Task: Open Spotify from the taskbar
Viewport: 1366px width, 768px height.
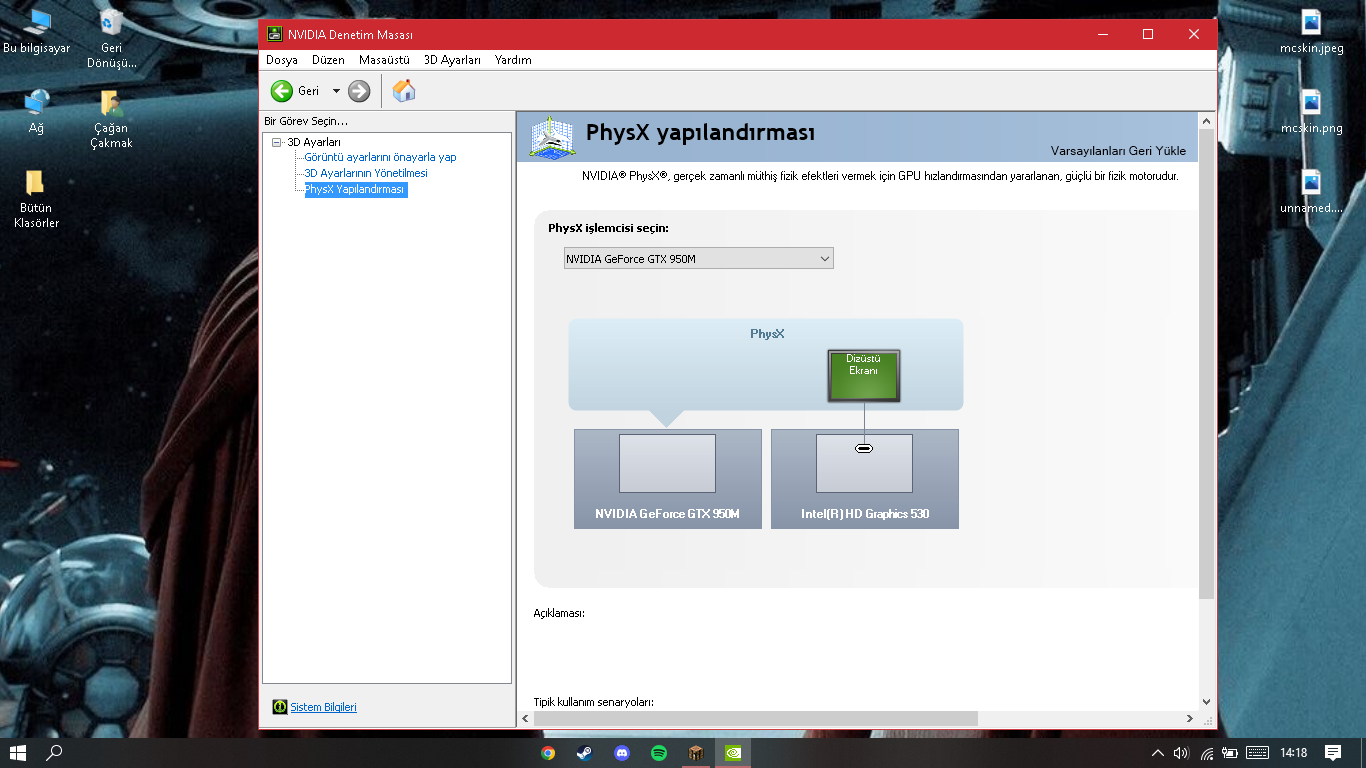Action: click(659, 753)
